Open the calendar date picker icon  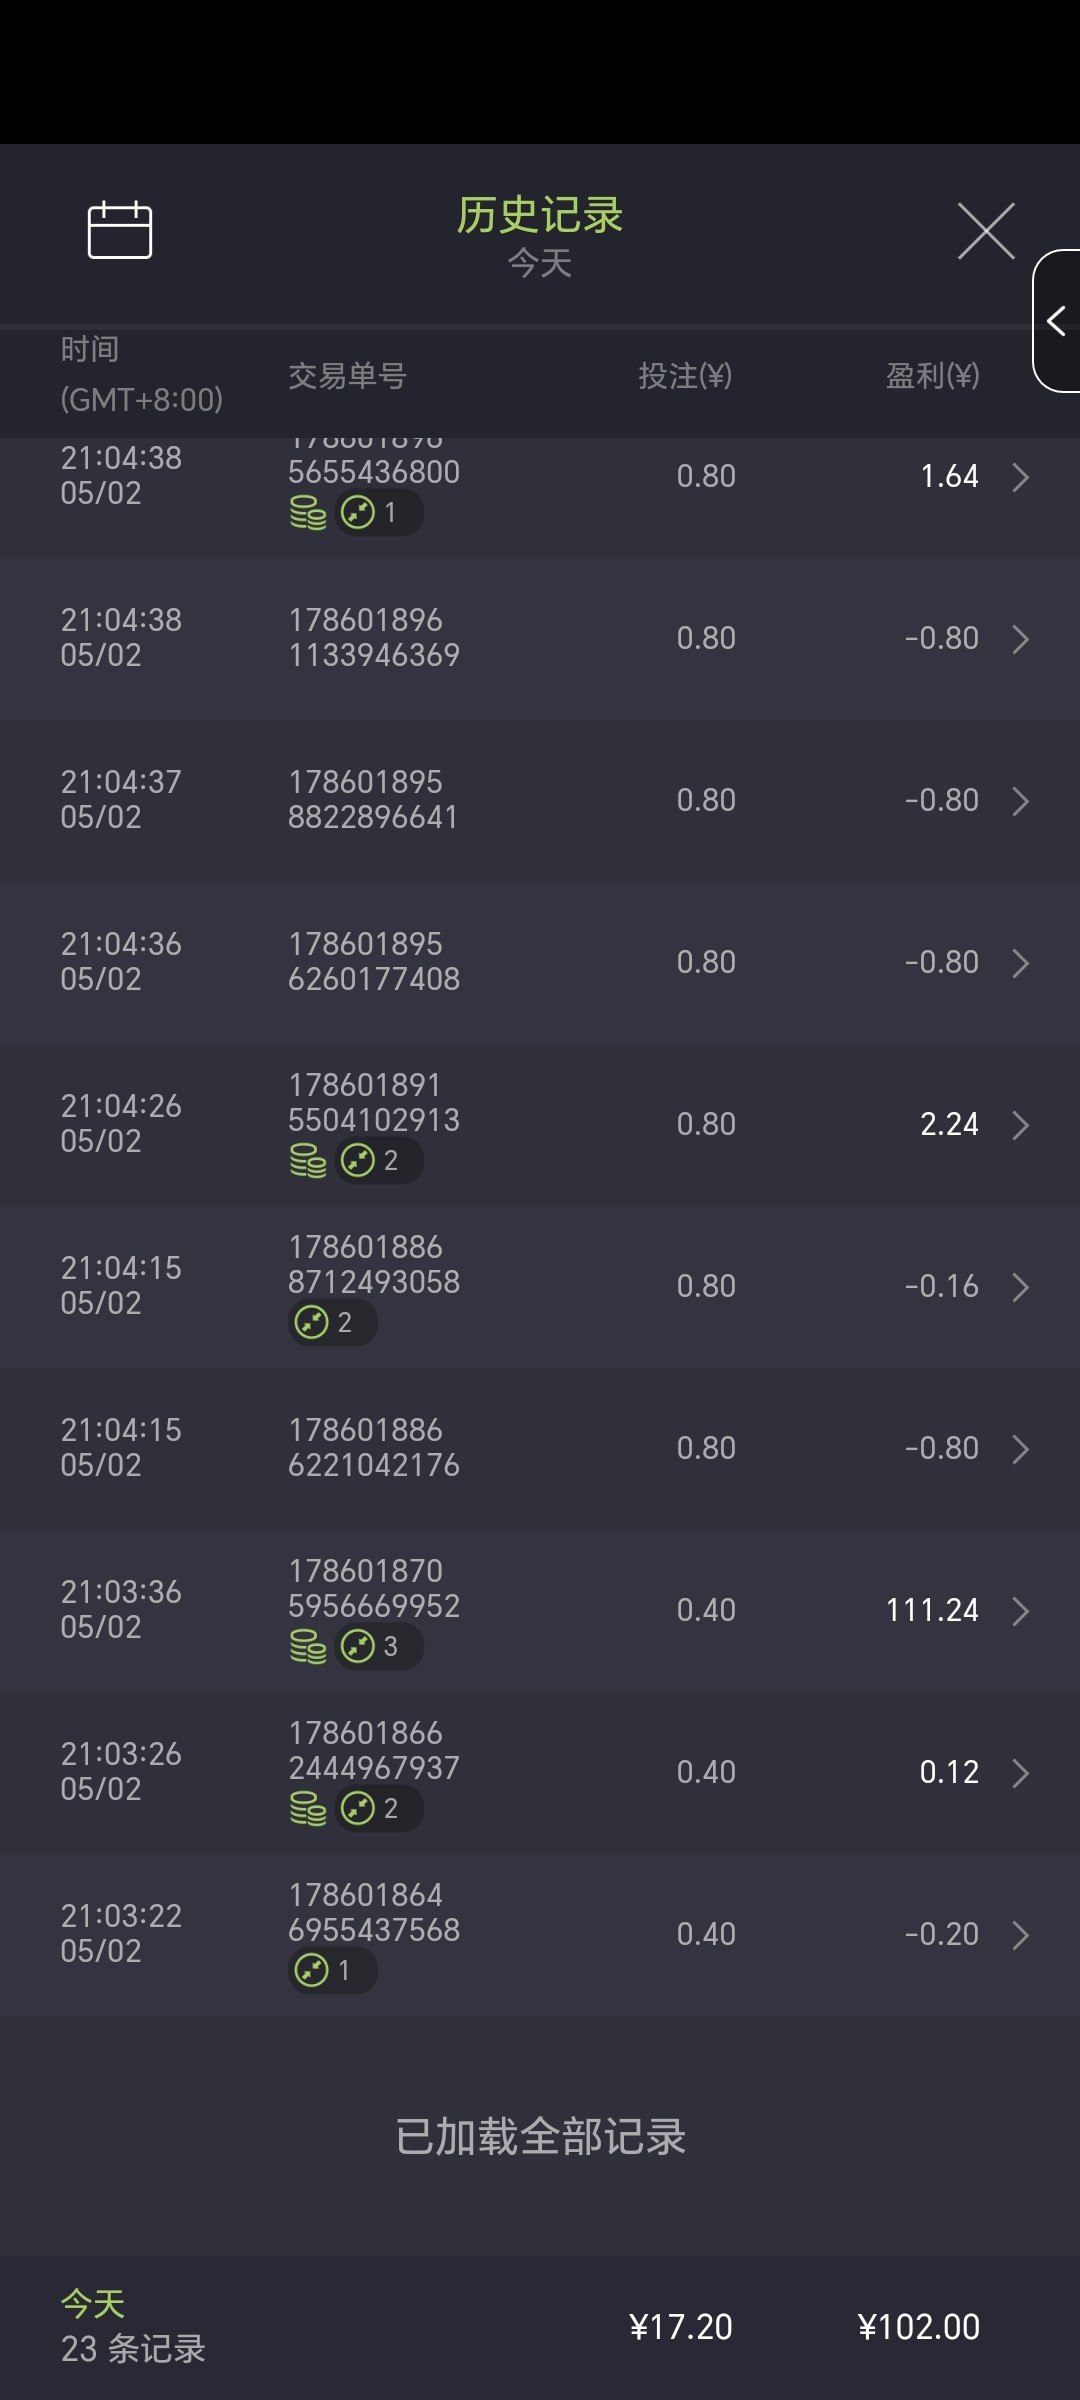(120, 230)
